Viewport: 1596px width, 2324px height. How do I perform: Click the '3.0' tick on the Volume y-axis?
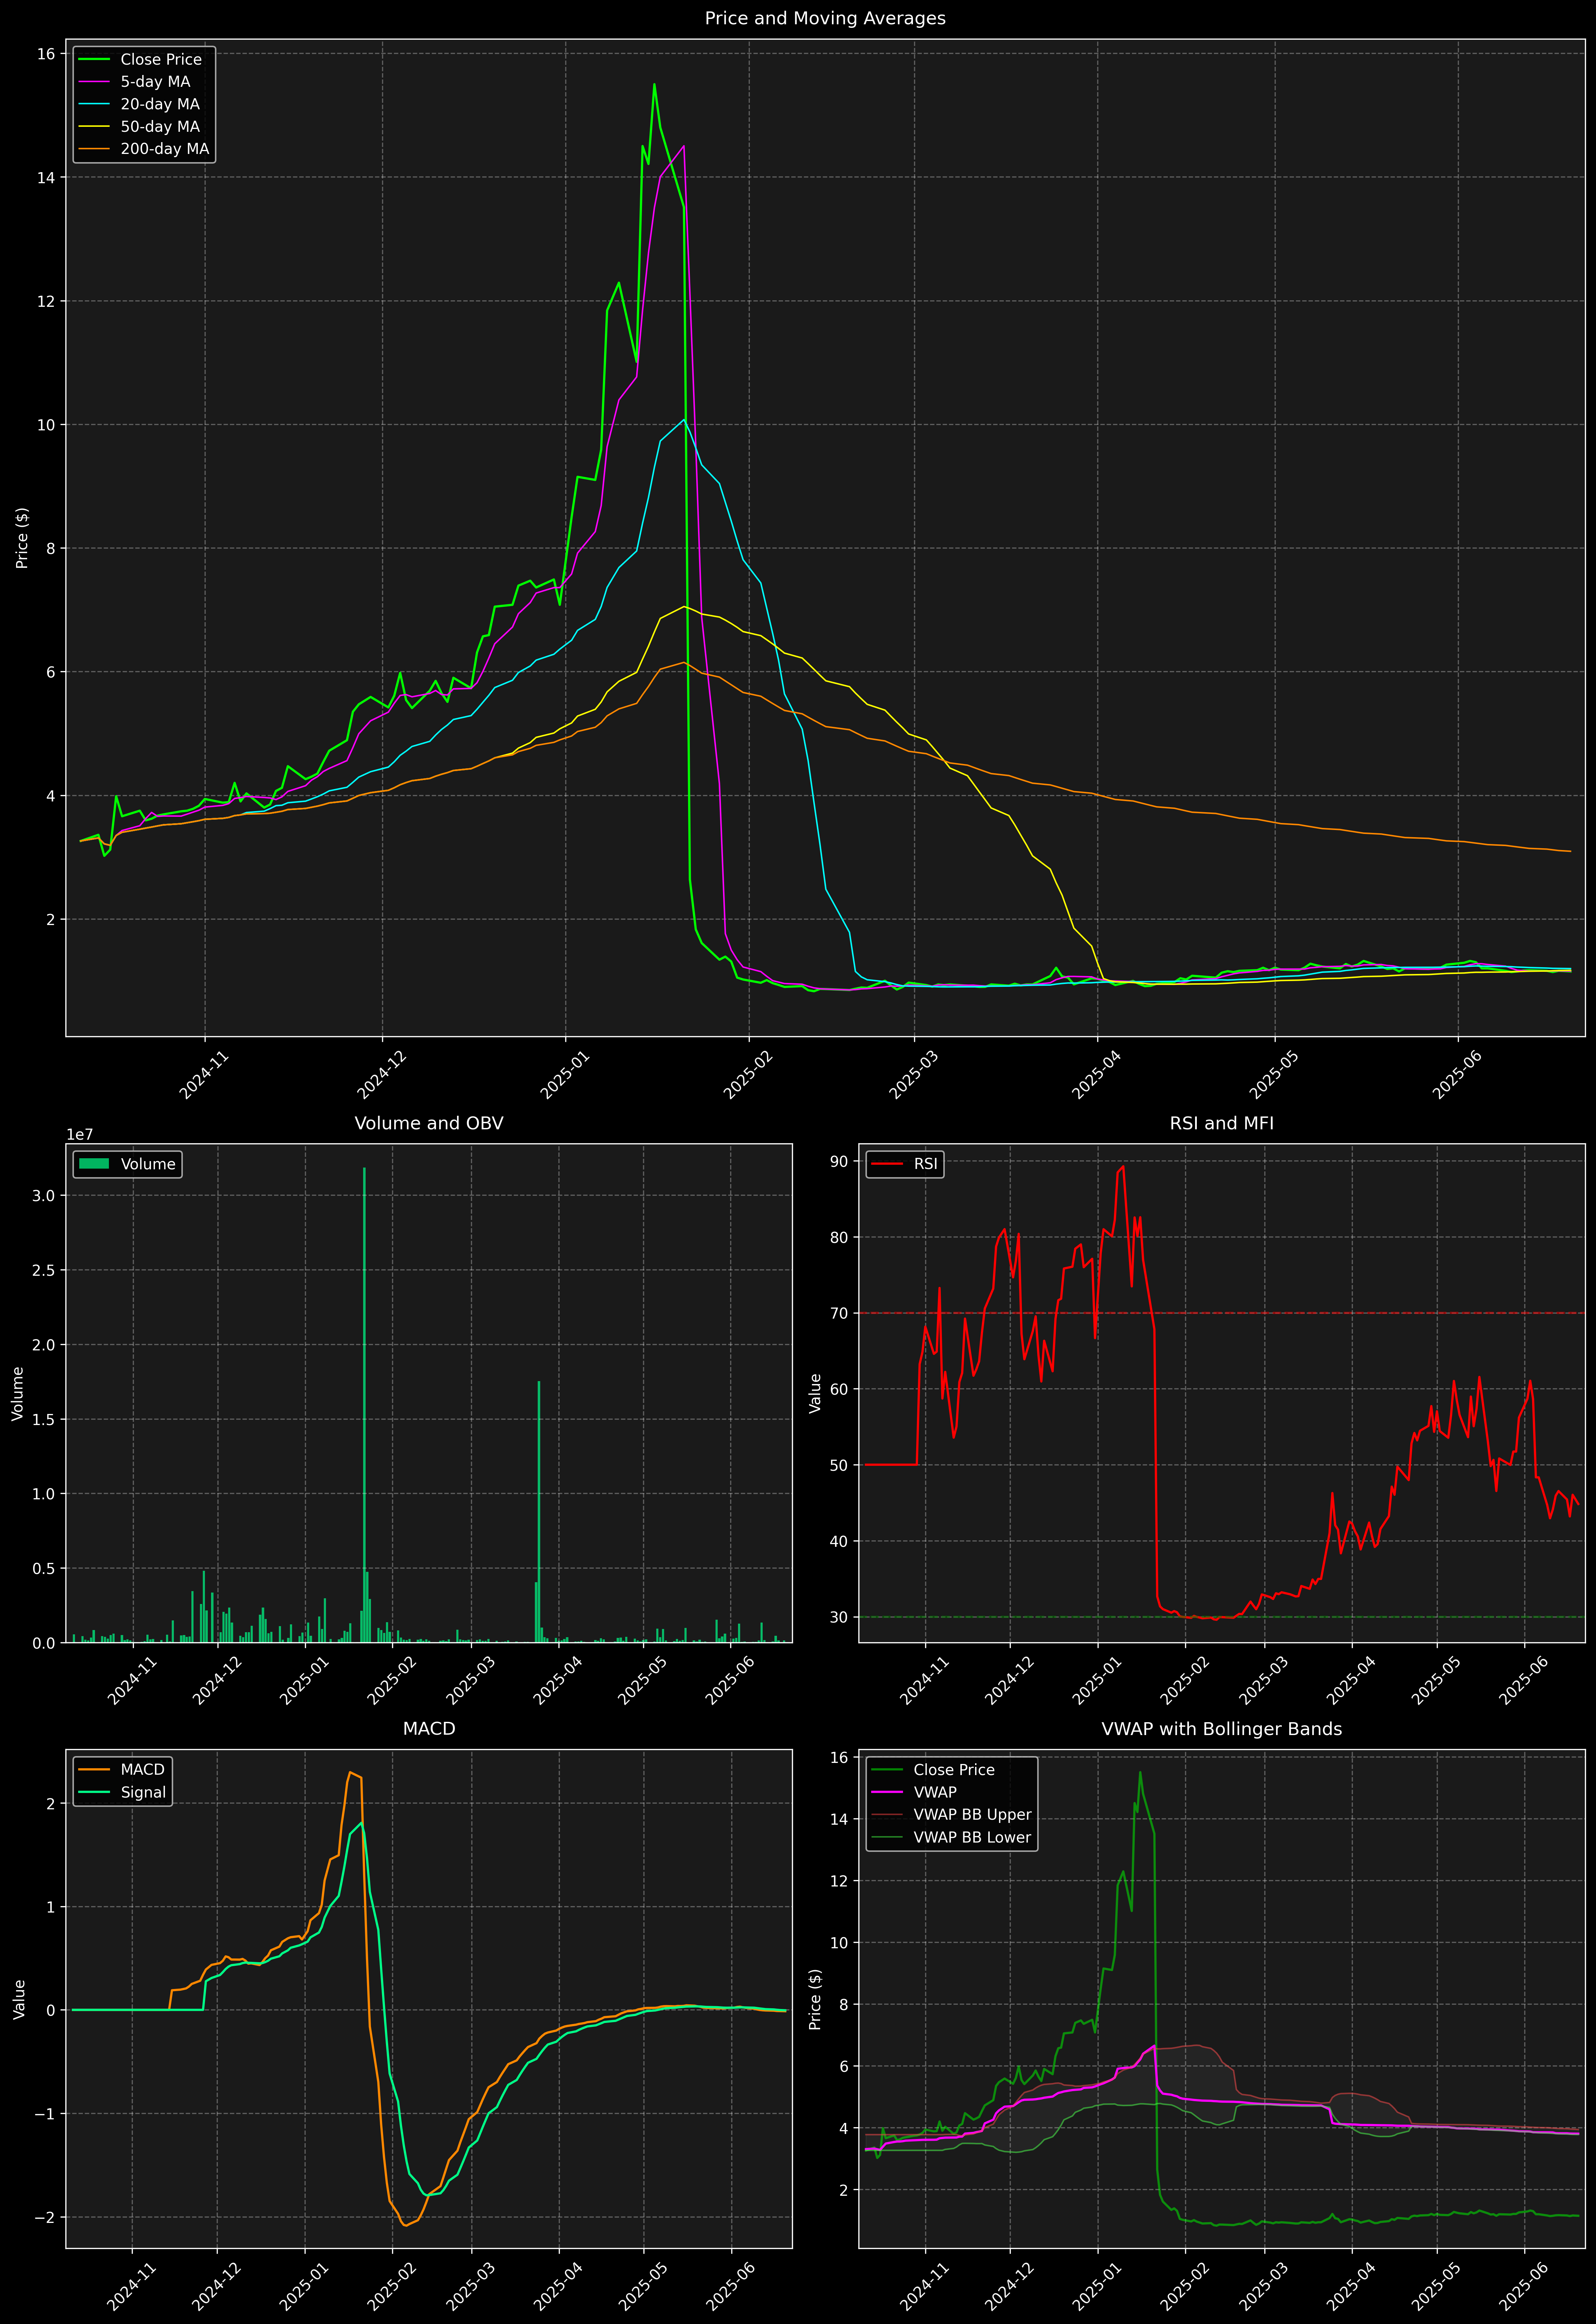(44, 1196)
